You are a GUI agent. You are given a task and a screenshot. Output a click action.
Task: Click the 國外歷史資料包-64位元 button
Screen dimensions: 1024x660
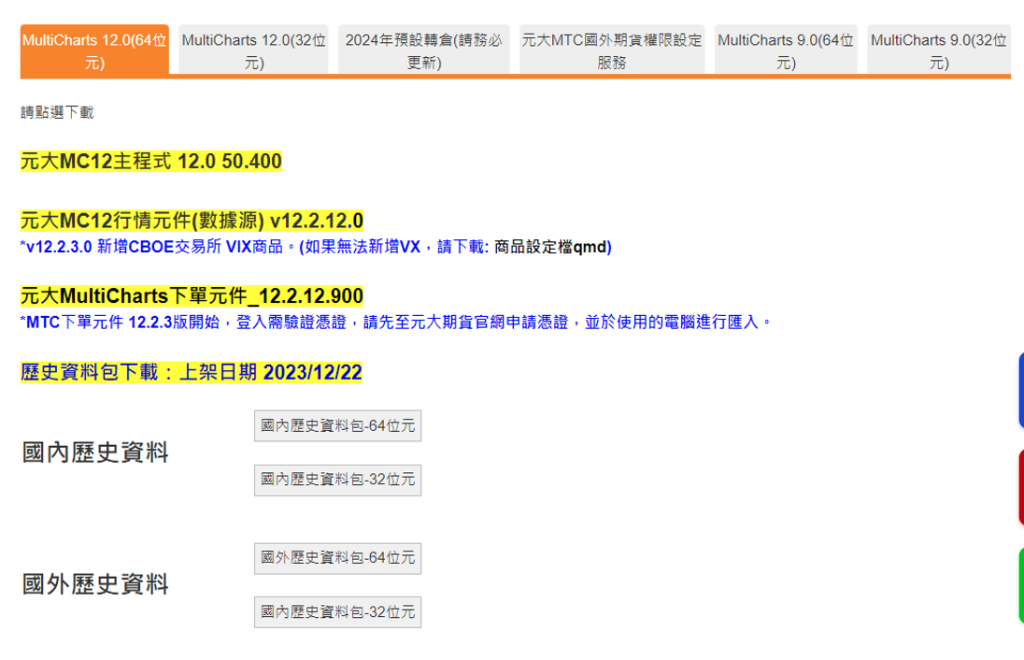point(338,558)
